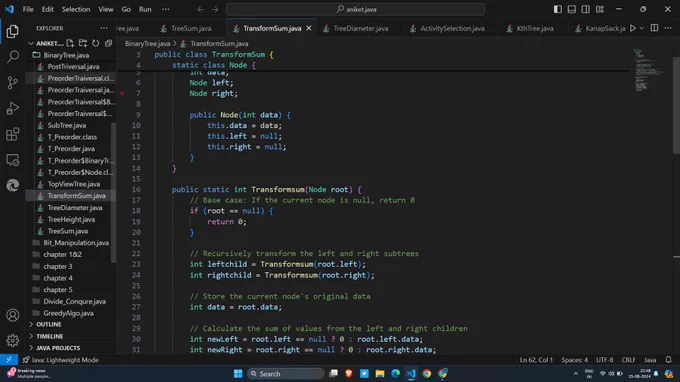Close the TransformSum.java tab

click(309, 28)
